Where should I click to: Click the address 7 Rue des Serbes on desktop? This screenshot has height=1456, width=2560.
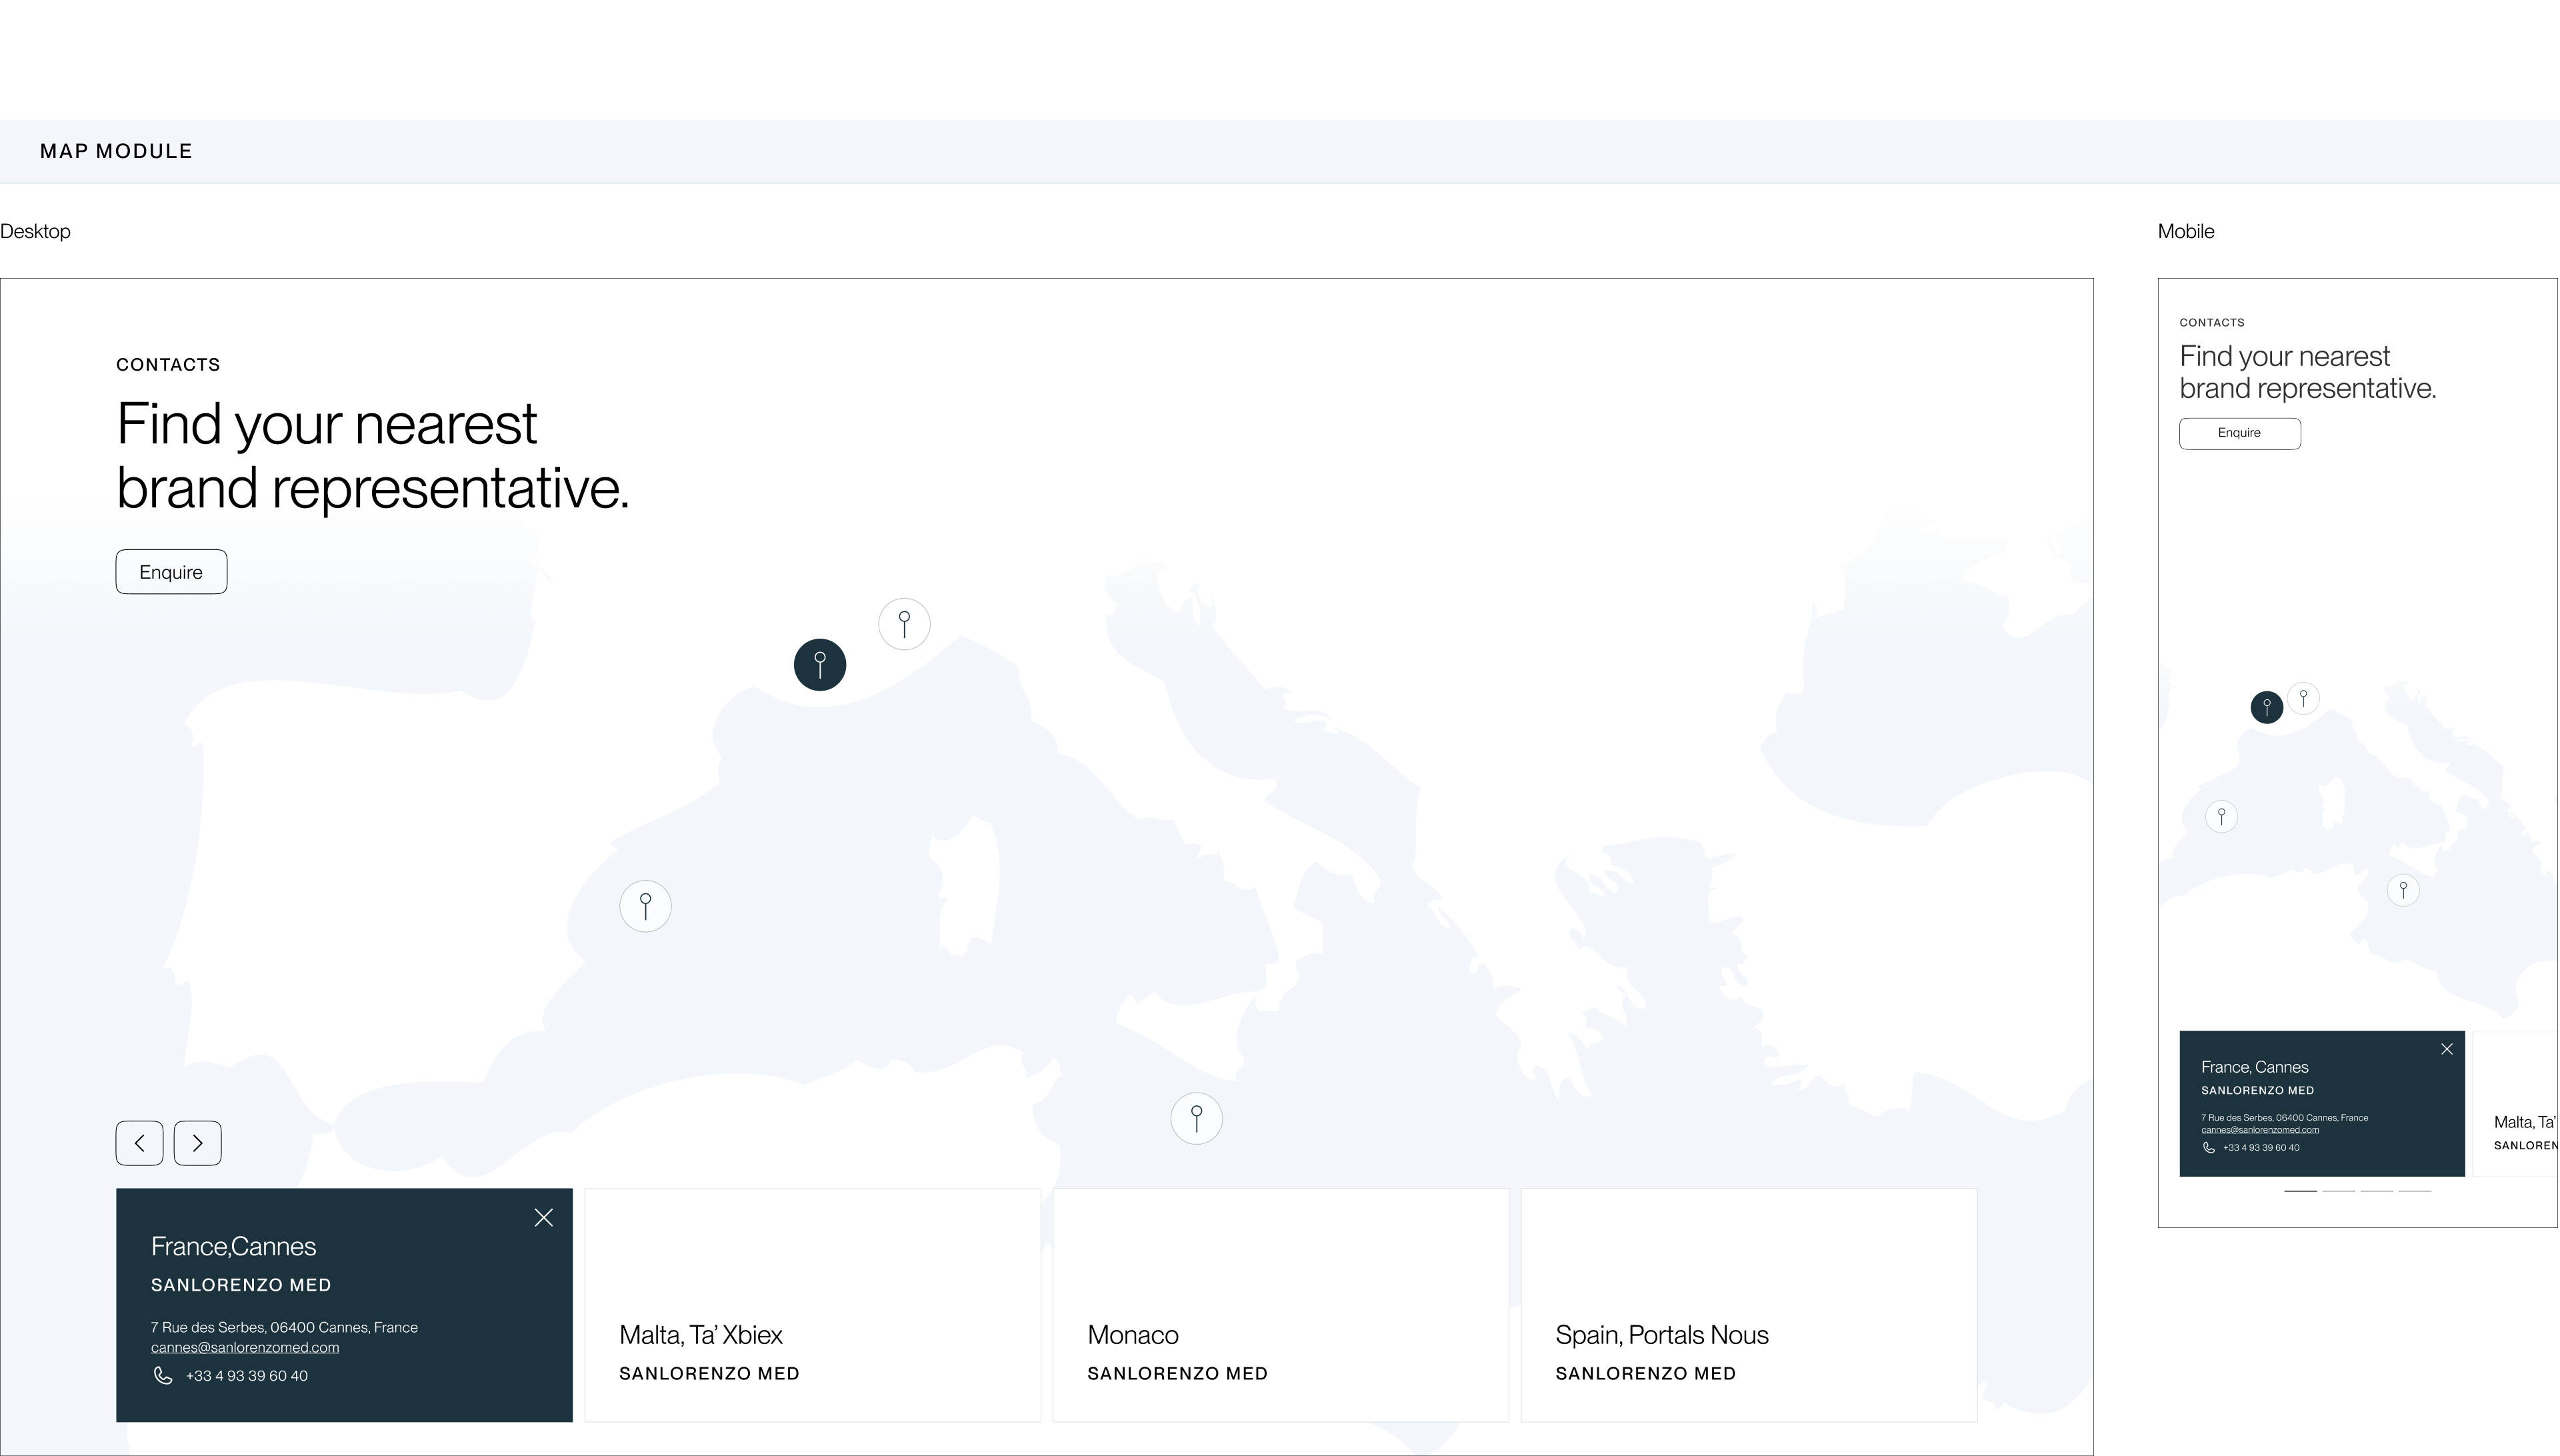284,1327
